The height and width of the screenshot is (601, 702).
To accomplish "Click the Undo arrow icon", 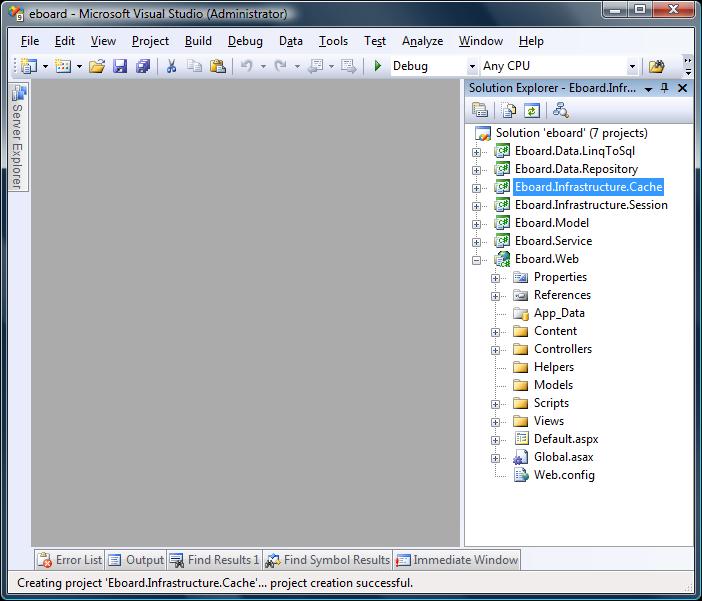I will click(247, 66).
